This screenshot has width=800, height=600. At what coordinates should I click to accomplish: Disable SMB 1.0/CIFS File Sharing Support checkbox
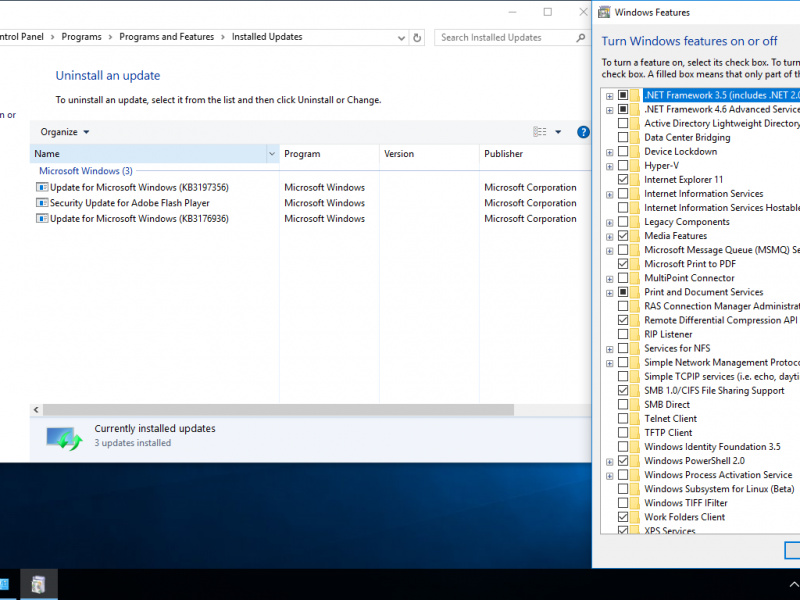click(x=623, y=391)
